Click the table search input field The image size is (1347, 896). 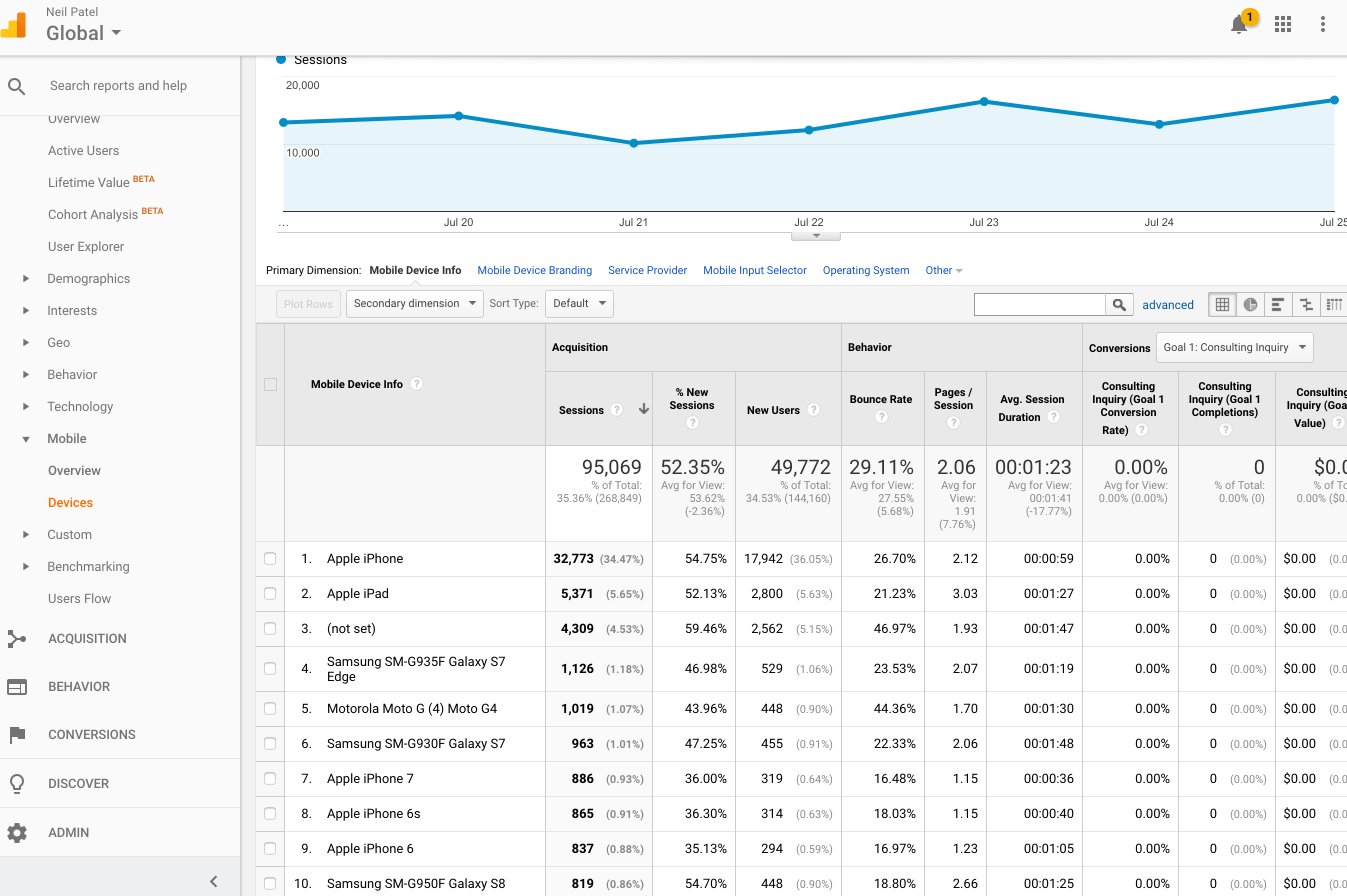point(1040,304)
